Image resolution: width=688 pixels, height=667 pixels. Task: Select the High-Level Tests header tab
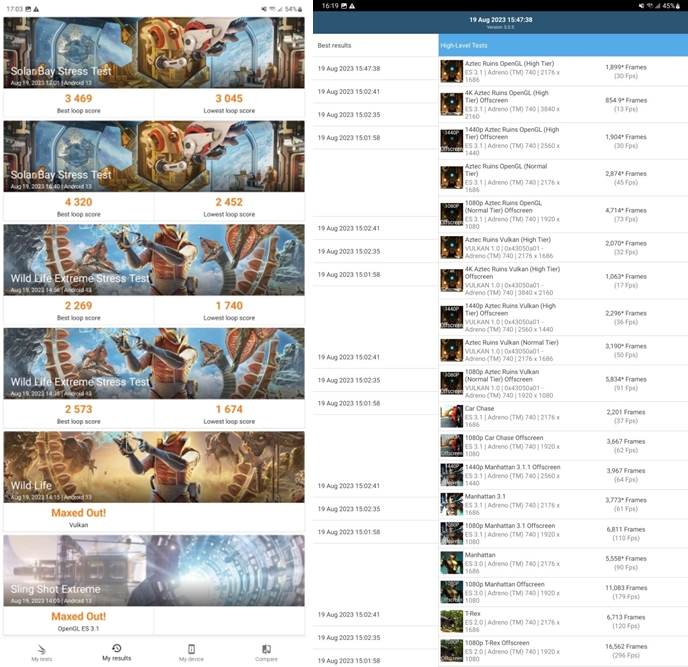point(563,45)
